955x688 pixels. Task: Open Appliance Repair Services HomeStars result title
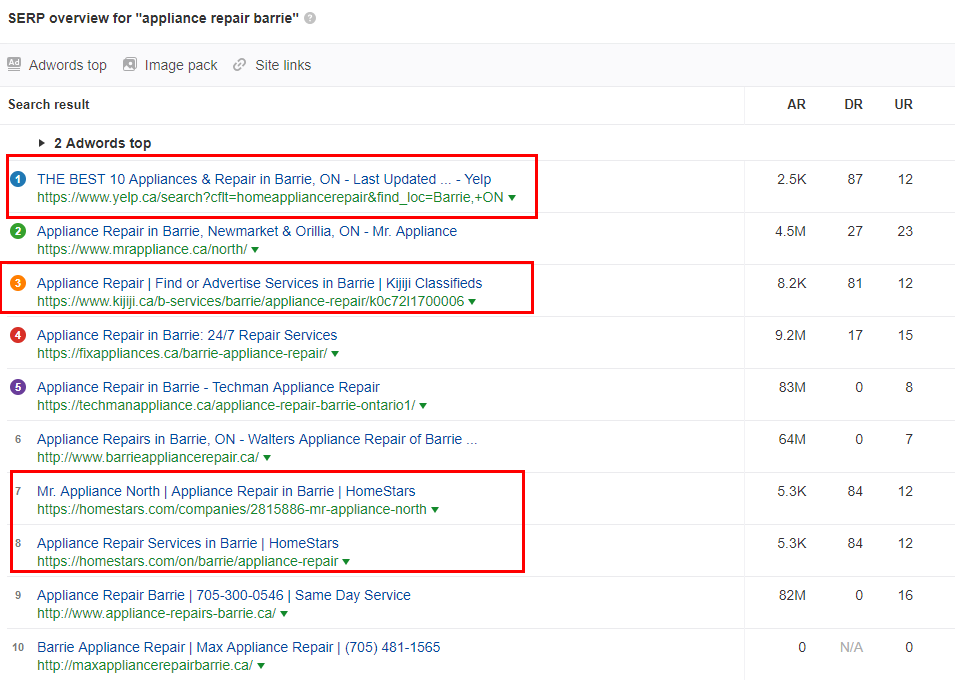pos(188,543)
